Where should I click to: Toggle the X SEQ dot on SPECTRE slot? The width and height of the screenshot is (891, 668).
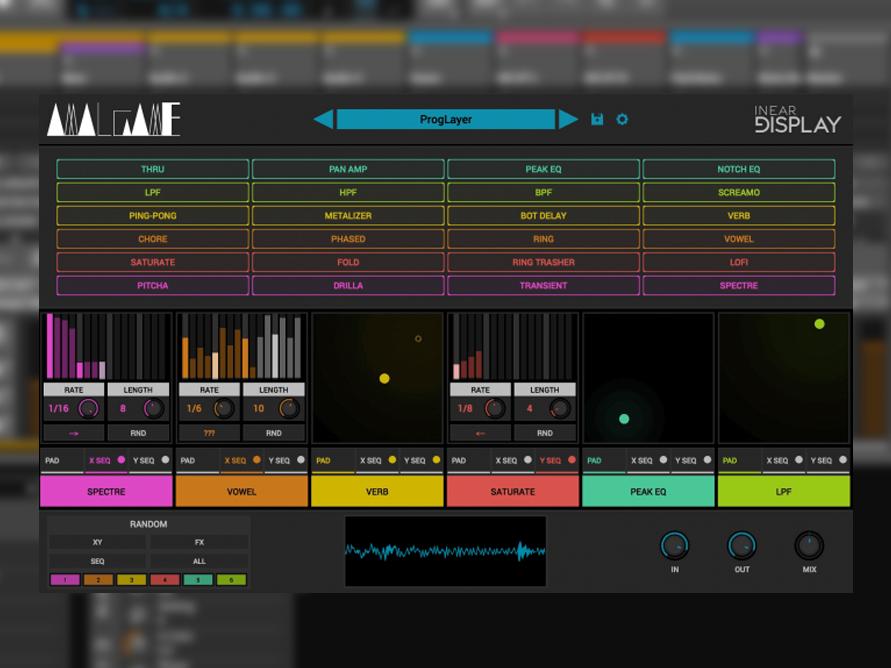click(x=122, y=460)
